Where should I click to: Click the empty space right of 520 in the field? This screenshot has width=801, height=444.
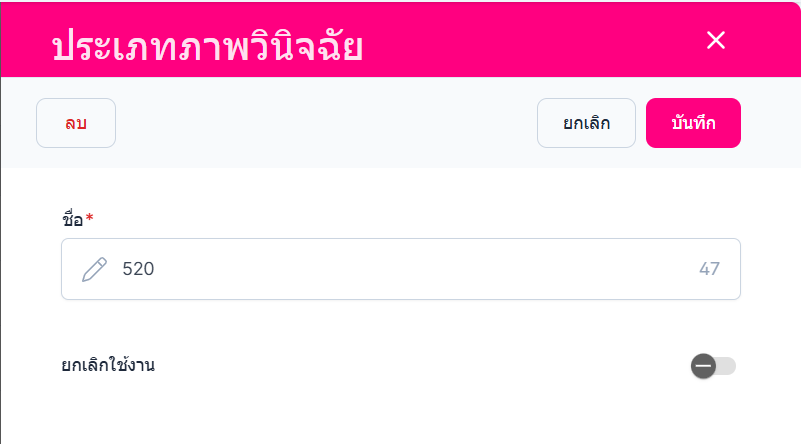click(x=420, y=269)
